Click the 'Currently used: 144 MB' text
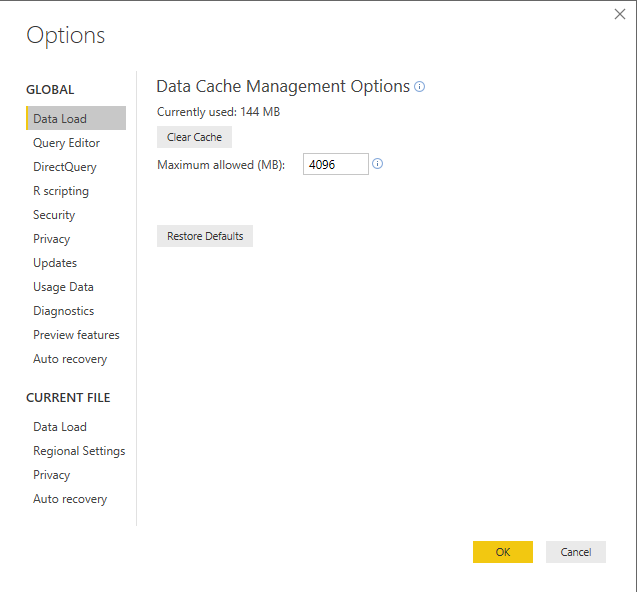Viewport: 639px width, 592px height. pyautogui.click(x=218, y=112)
